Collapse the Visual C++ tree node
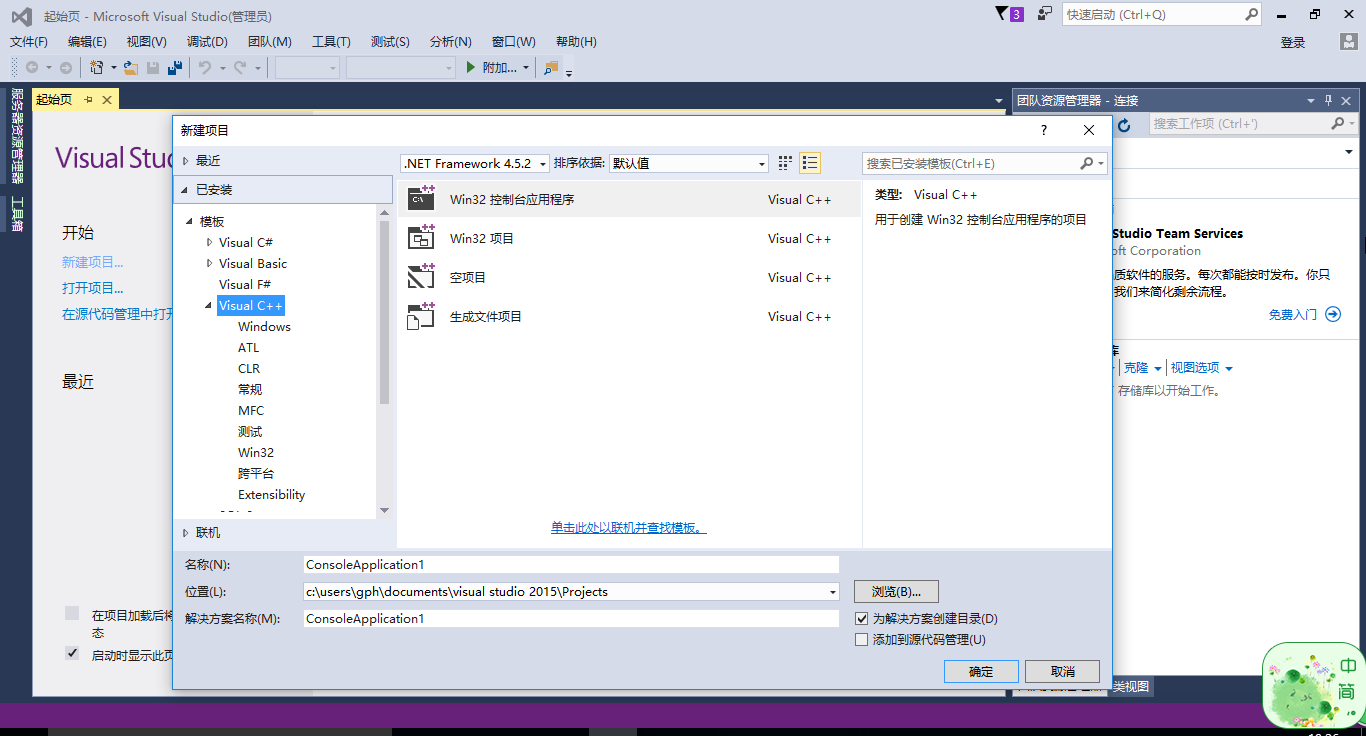 (x=209, y=305)
